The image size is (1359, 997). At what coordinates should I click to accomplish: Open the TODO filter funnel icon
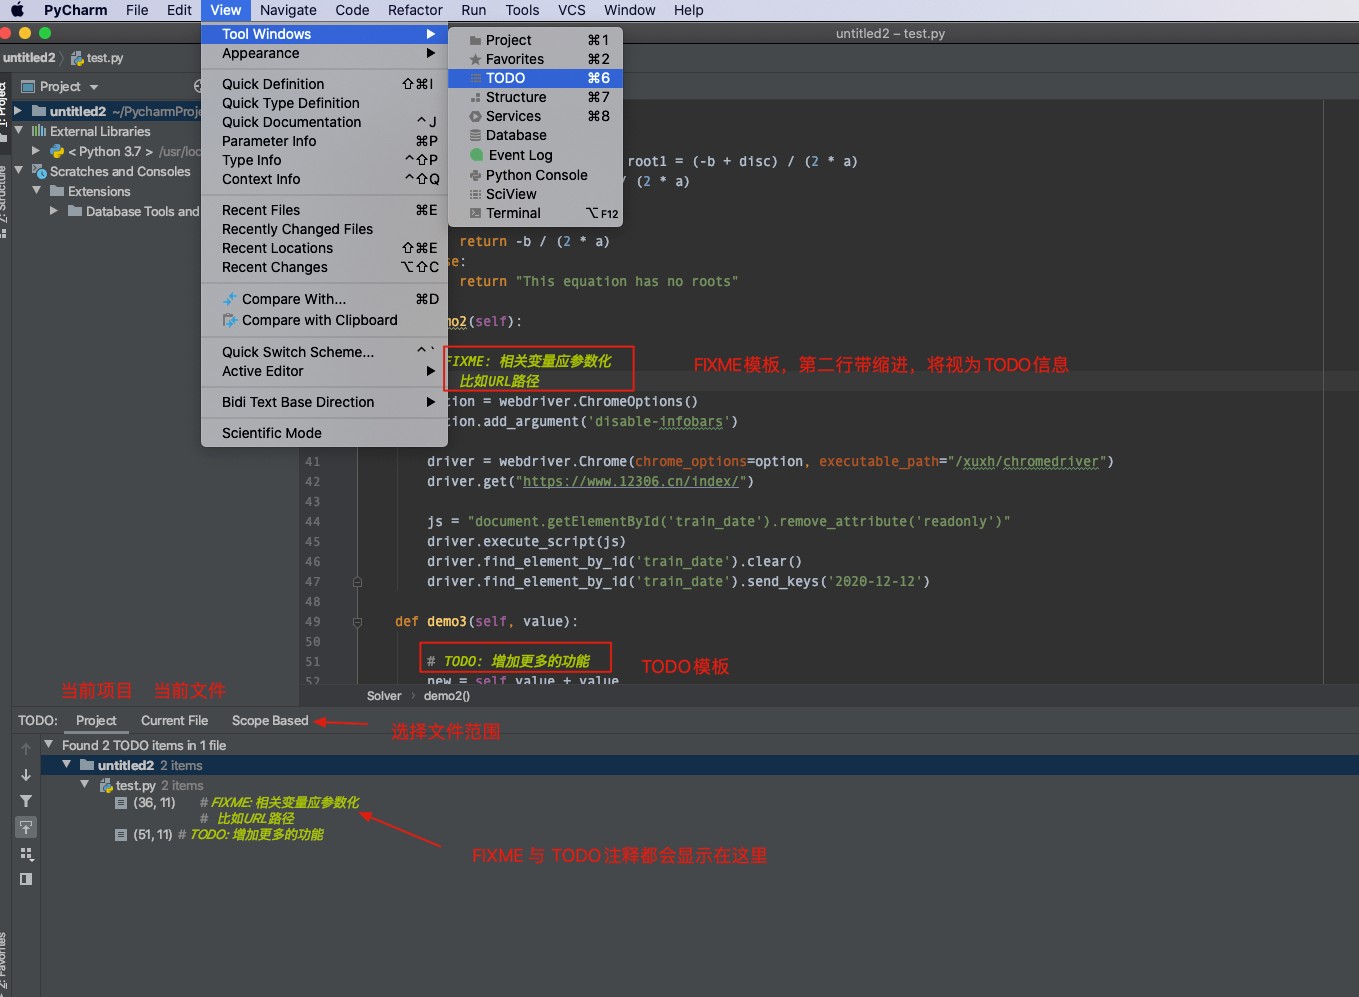click(x=26, y=801)
